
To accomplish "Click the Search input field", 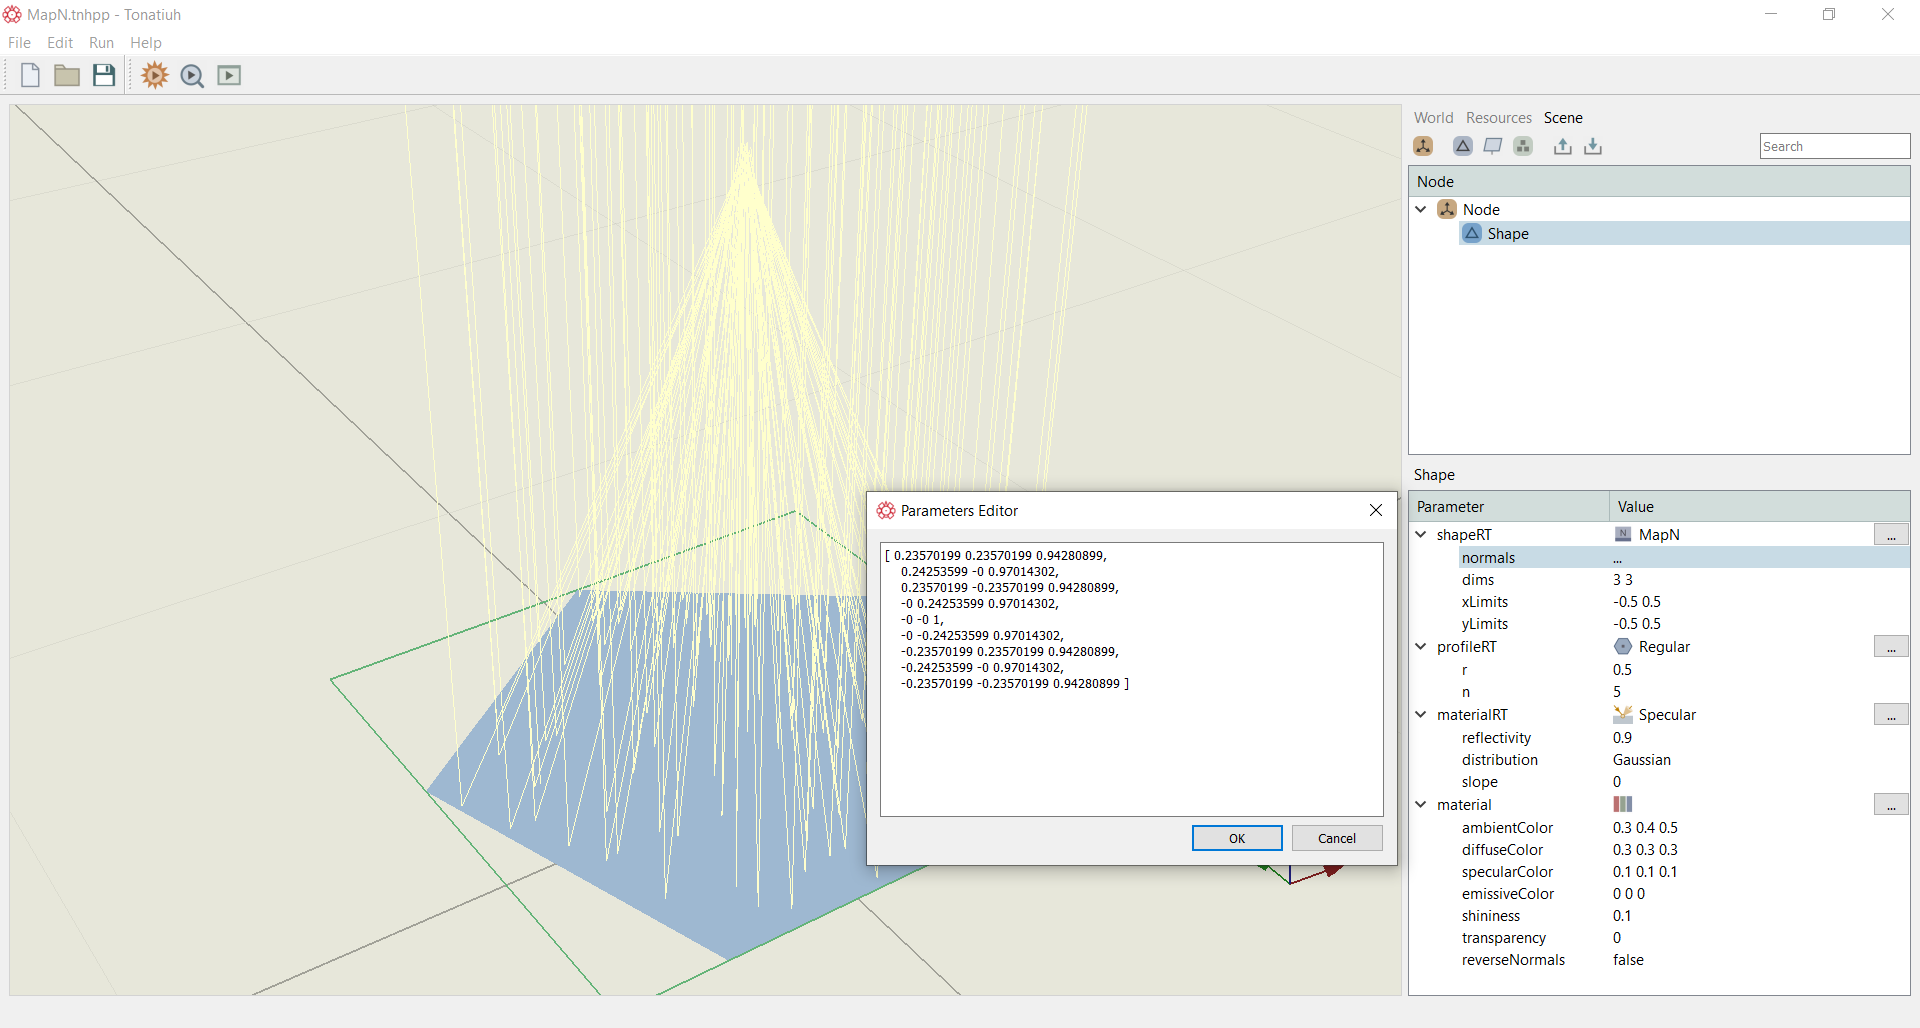I will 1835,146.
